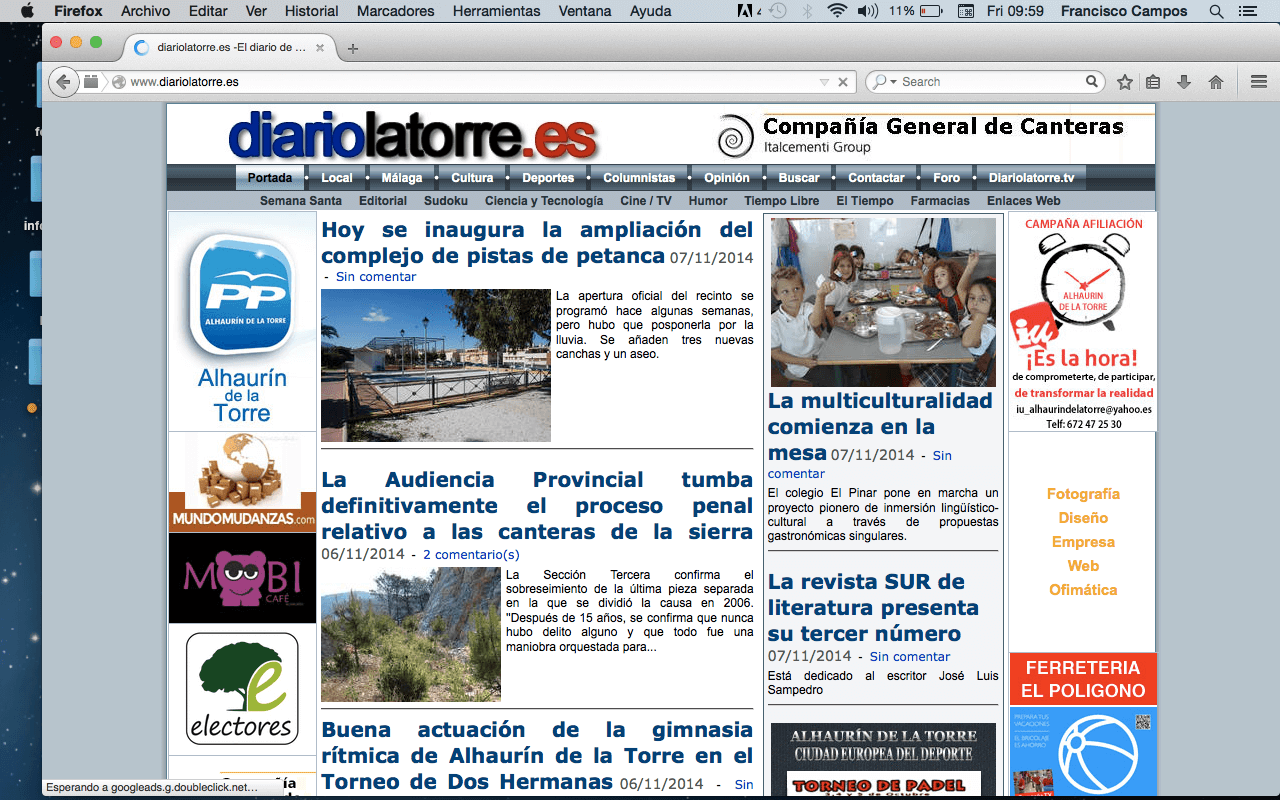Open the Firefox hamburger menu
The height and width of the screenshot is (800, 1280).
tap(1259, 82)
